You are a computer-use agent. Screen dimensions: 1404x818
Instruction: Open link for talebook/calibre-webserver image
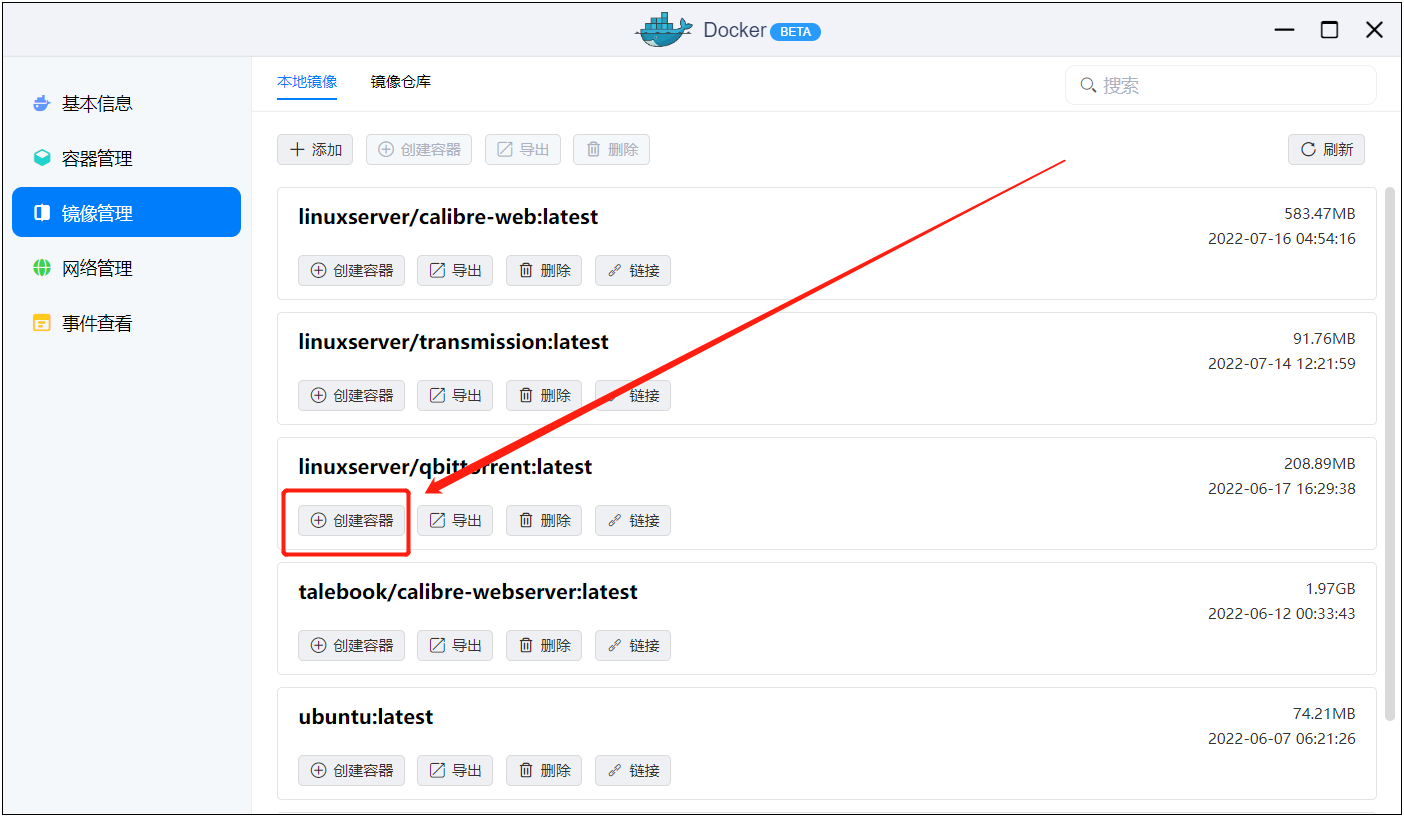click(633, 646)
